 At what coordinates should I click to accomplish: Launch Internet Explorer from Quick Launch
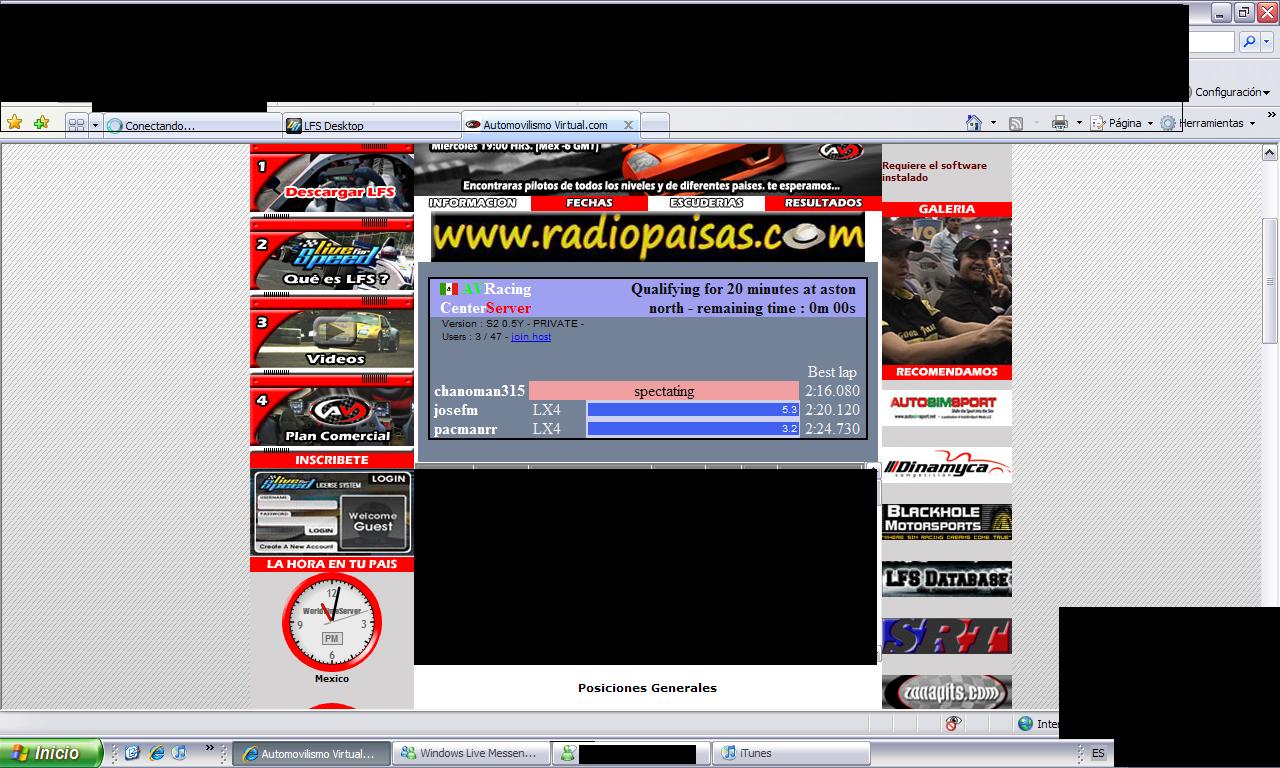click(156, 753)
